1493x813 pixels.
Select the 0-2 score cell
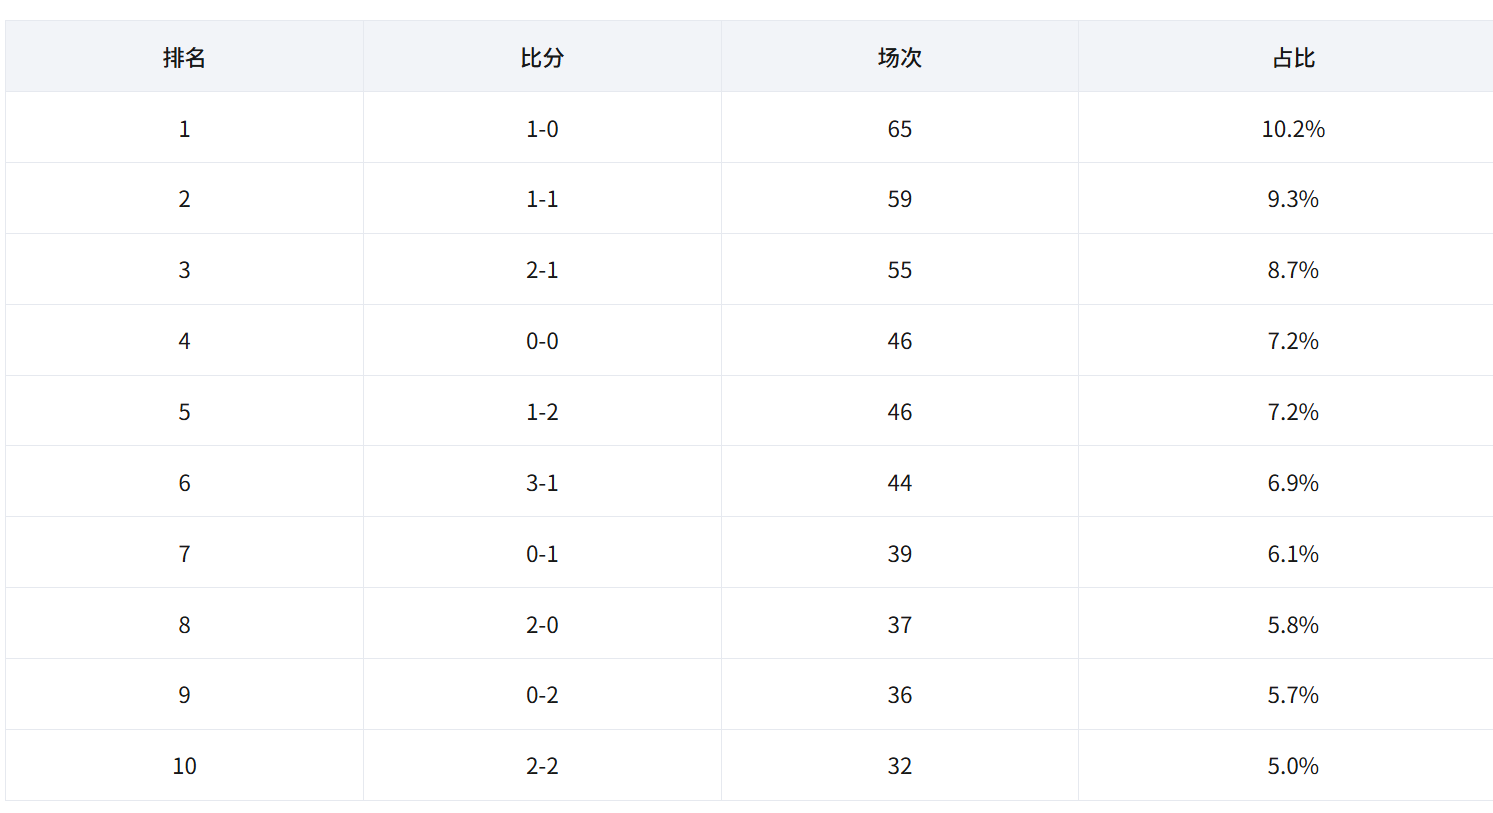542,695
